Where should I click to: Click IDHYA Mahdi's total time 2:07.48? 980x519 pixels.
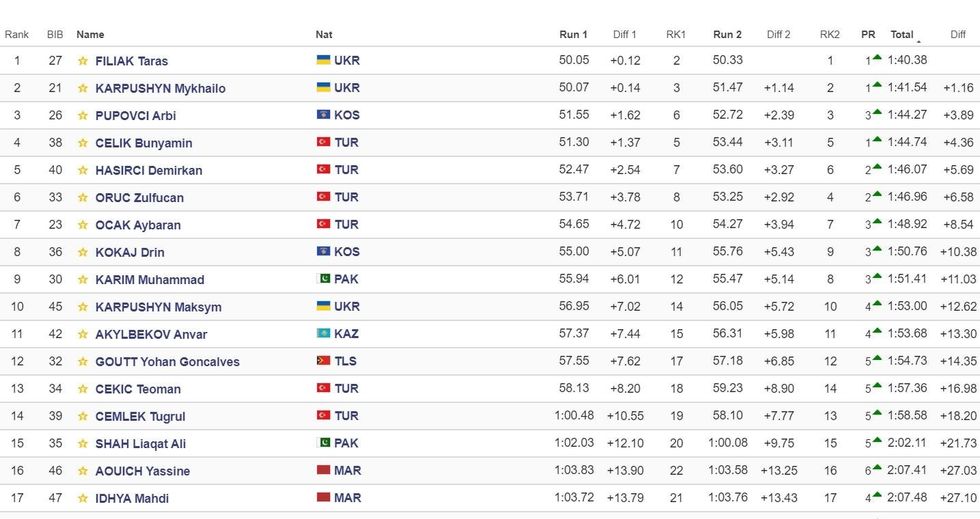click(x=908, y=498)
